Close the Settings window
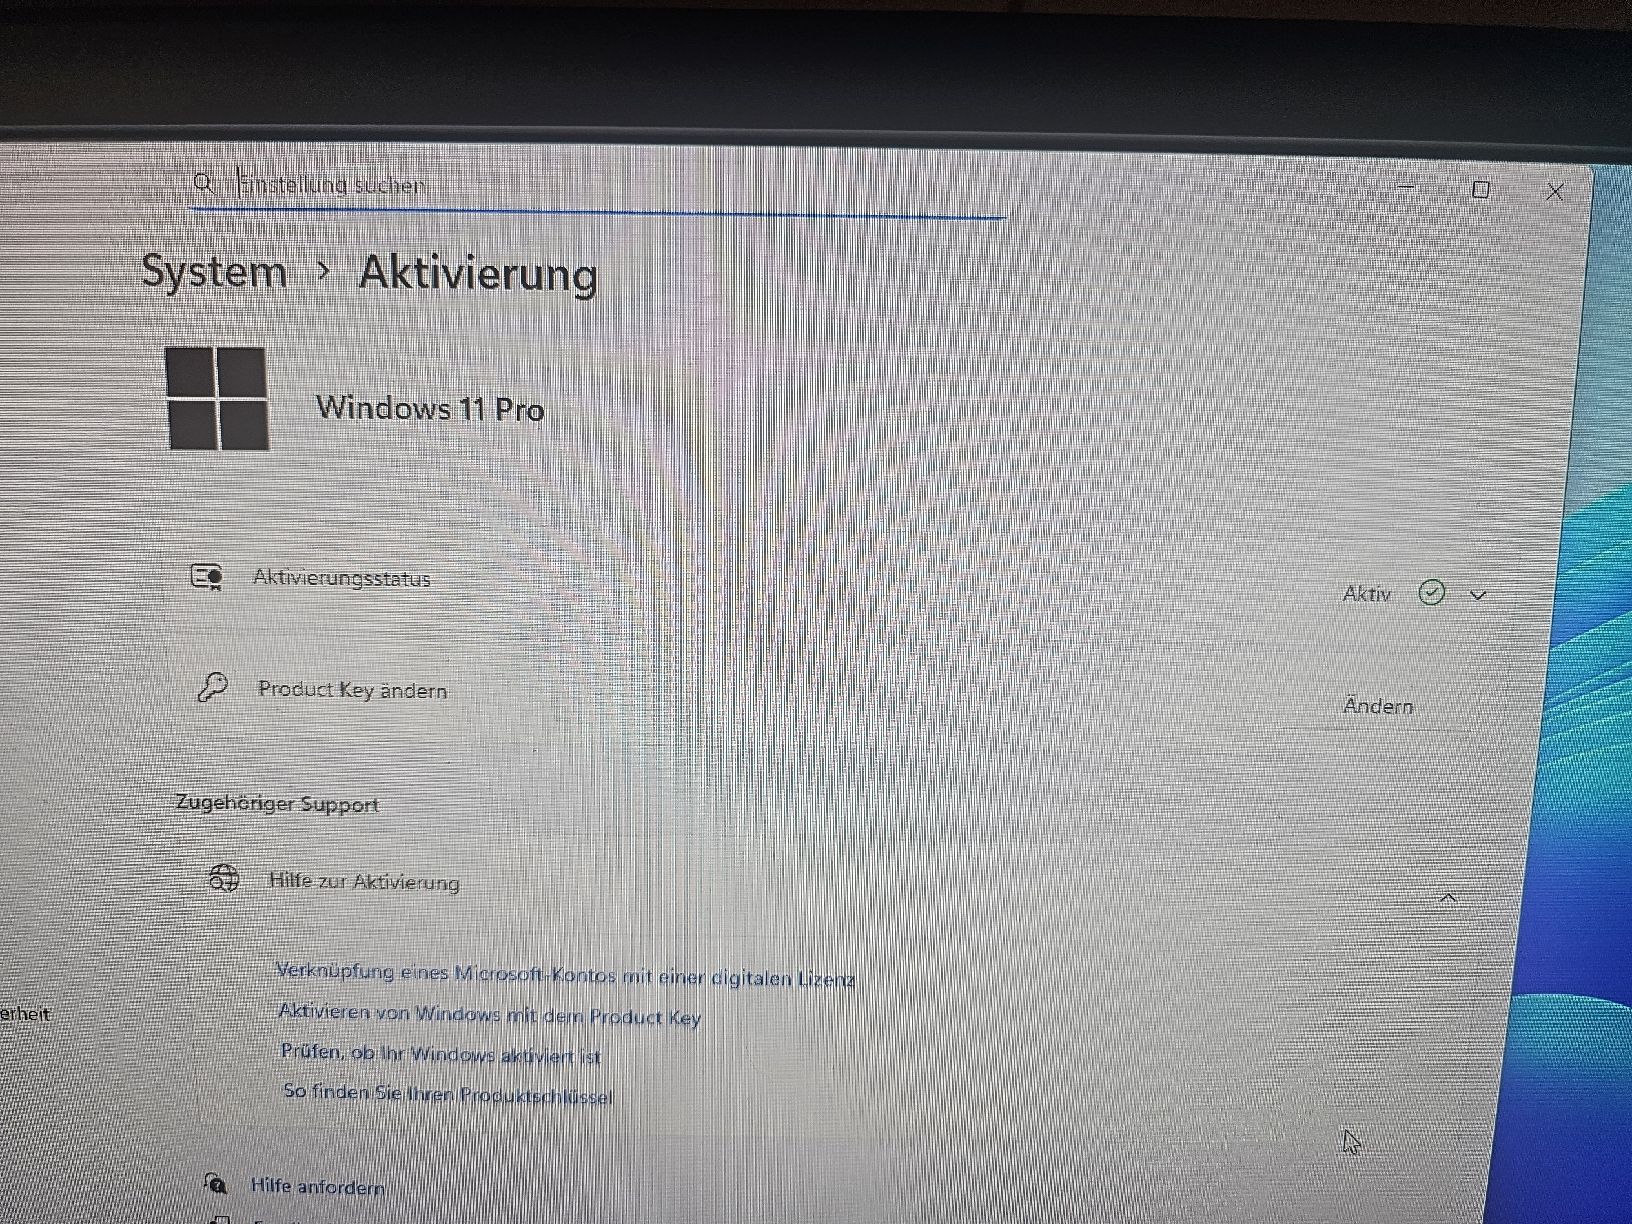 click(1554, 192)
